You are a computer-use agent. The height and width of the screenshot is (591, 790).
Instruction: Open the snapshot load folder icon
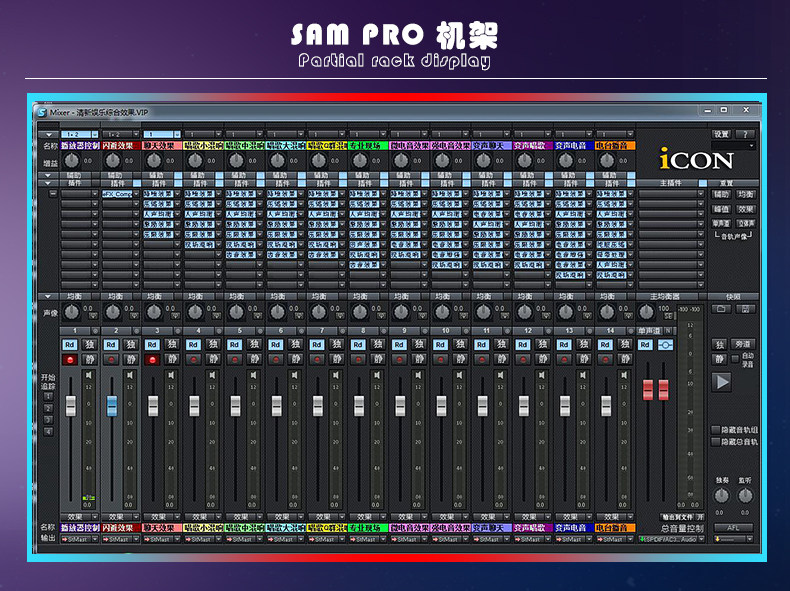[721, 309]
